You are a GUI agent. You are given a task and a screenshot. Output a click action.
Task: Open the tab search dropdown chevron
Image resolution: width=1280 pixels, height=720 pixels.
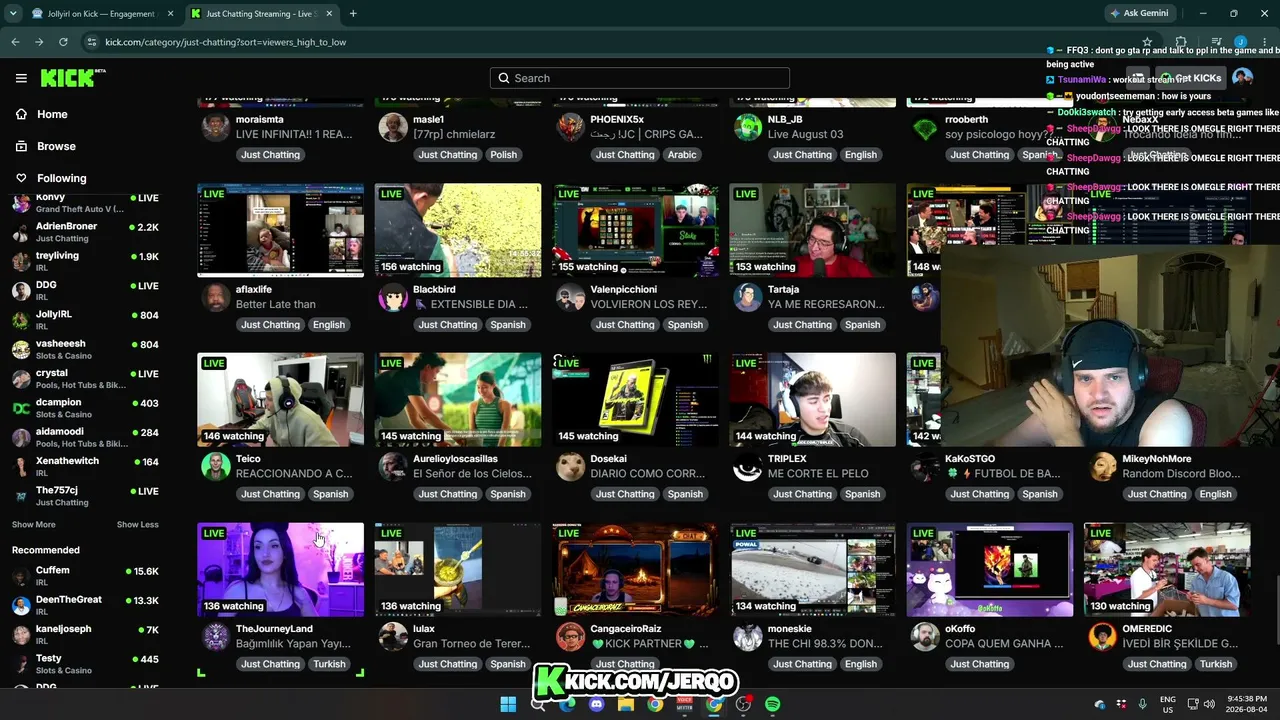[x=13, y=14]
